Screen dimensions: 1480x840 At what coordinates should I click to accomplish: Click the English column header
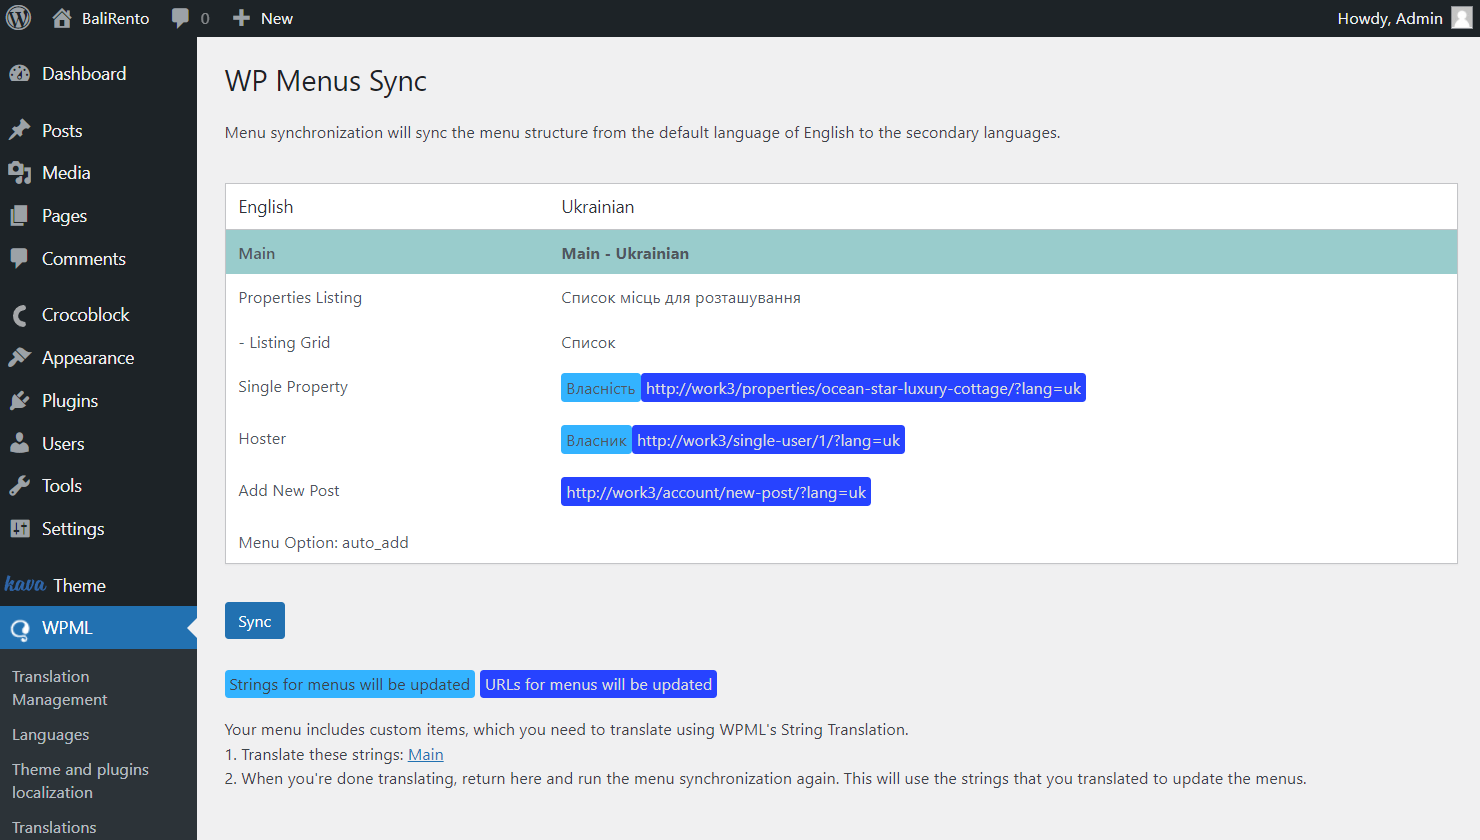(x=266, y=207)
